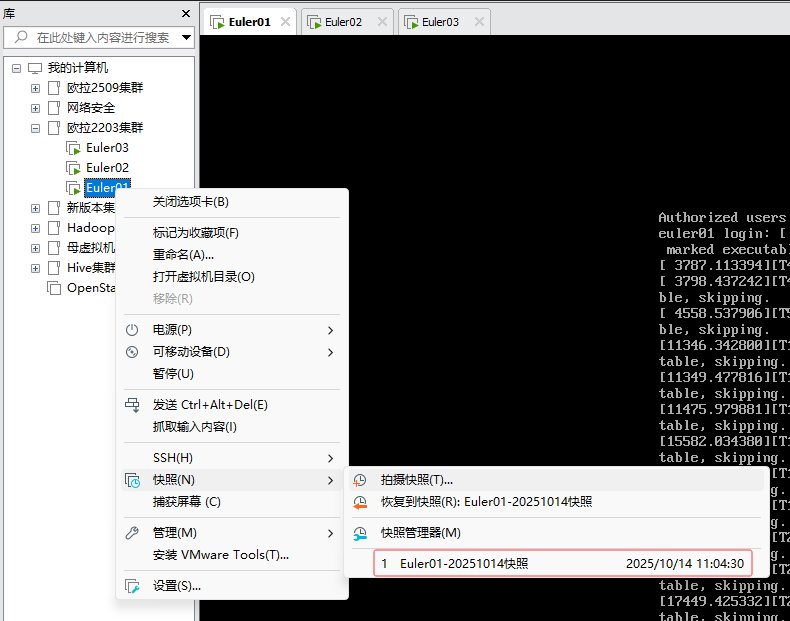The width and height of the screenshot is (790, 621).
Task: Focus the library search input field
Action: coord(99,37)
